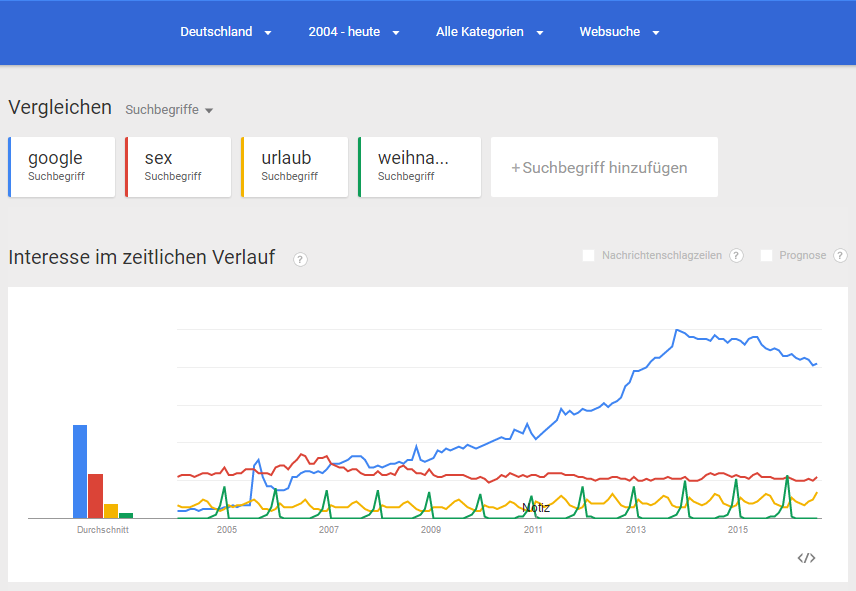
Task: Click the Notiz marker on the chart
Action: pos(536,508)
